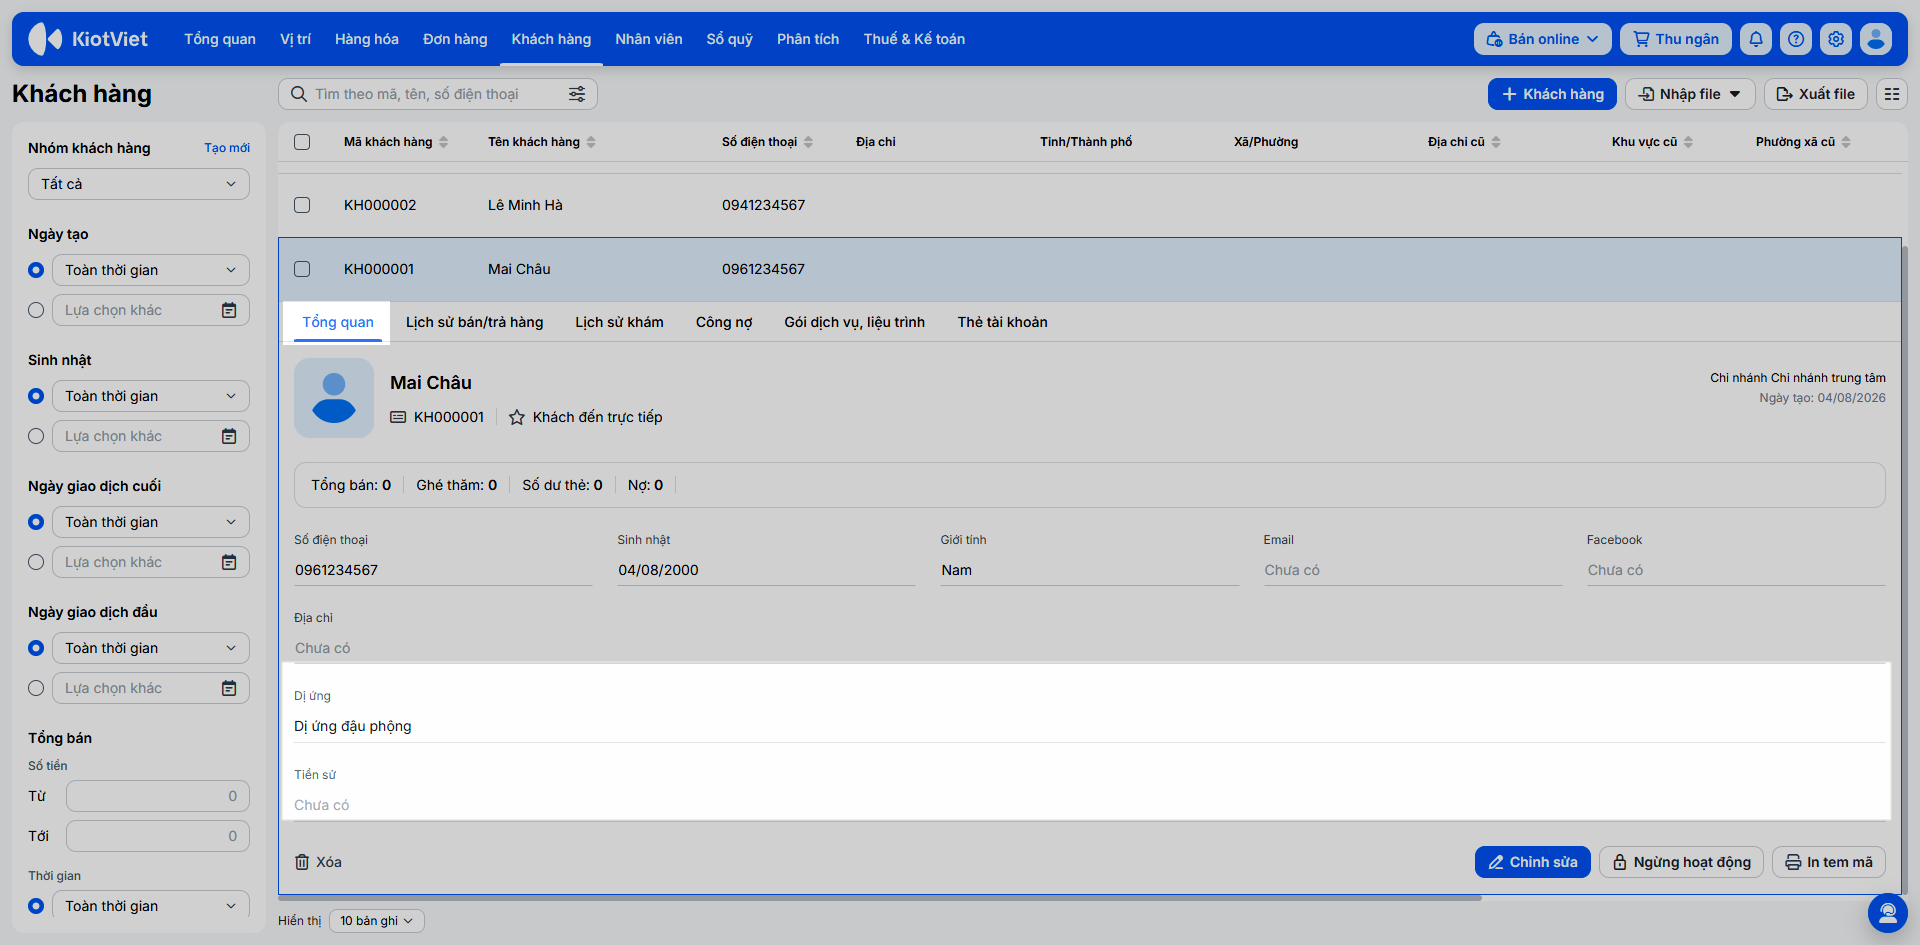Click Chỉnh sửa to edit customer
The image size is (1920, 945).
tap(1533, 862)
